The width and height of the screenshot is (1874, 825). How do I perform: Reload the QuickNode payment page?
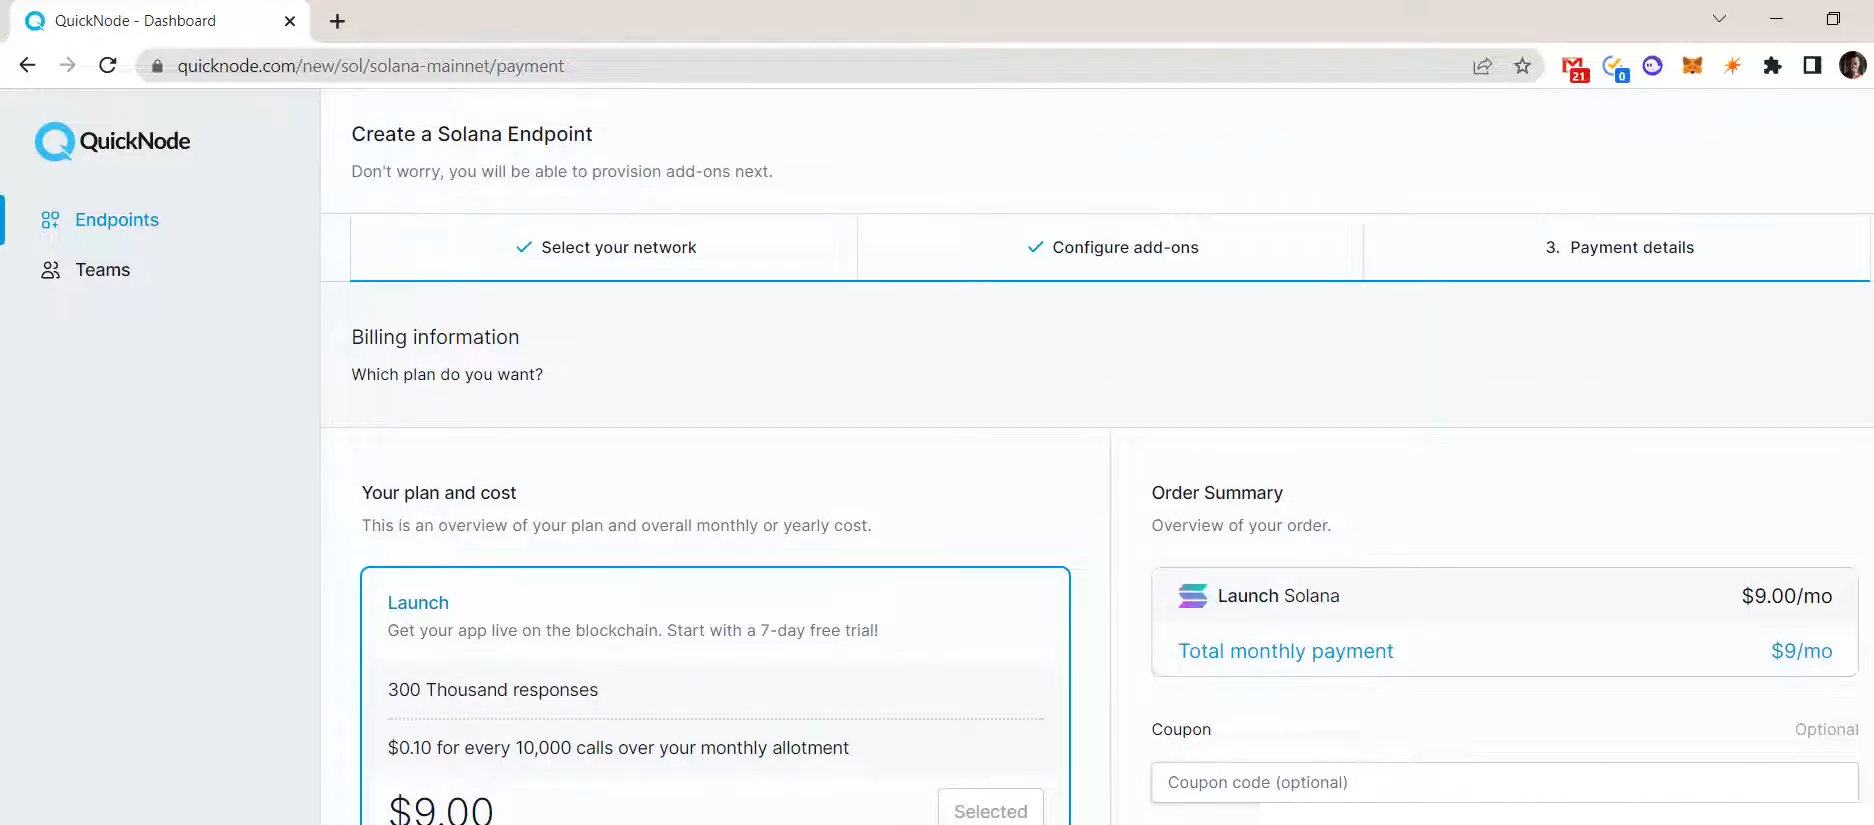108,66
